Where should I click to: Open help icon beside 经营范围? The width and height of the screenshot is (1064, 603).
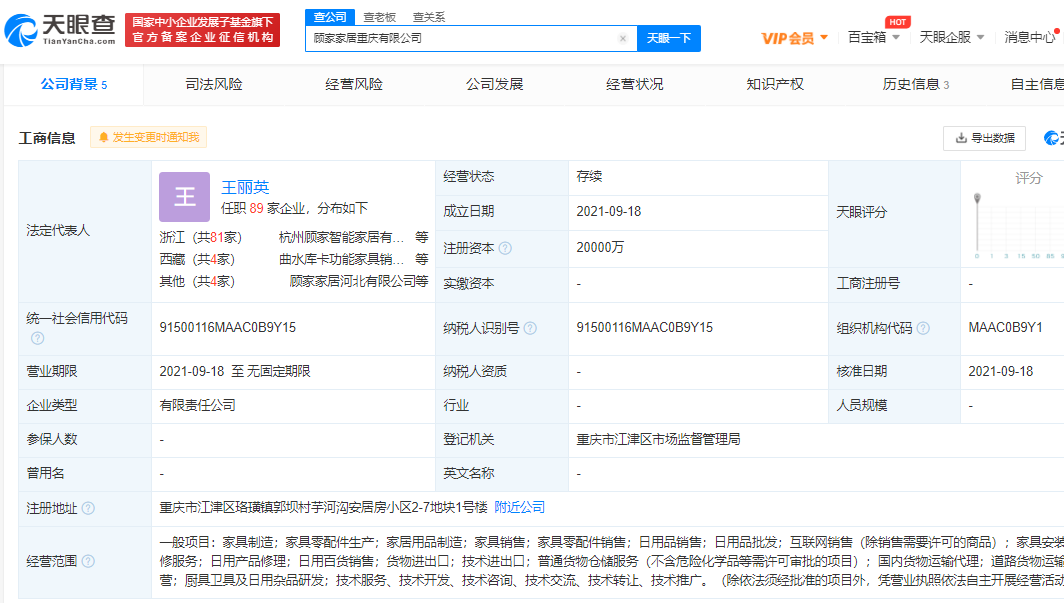[88, 561]
